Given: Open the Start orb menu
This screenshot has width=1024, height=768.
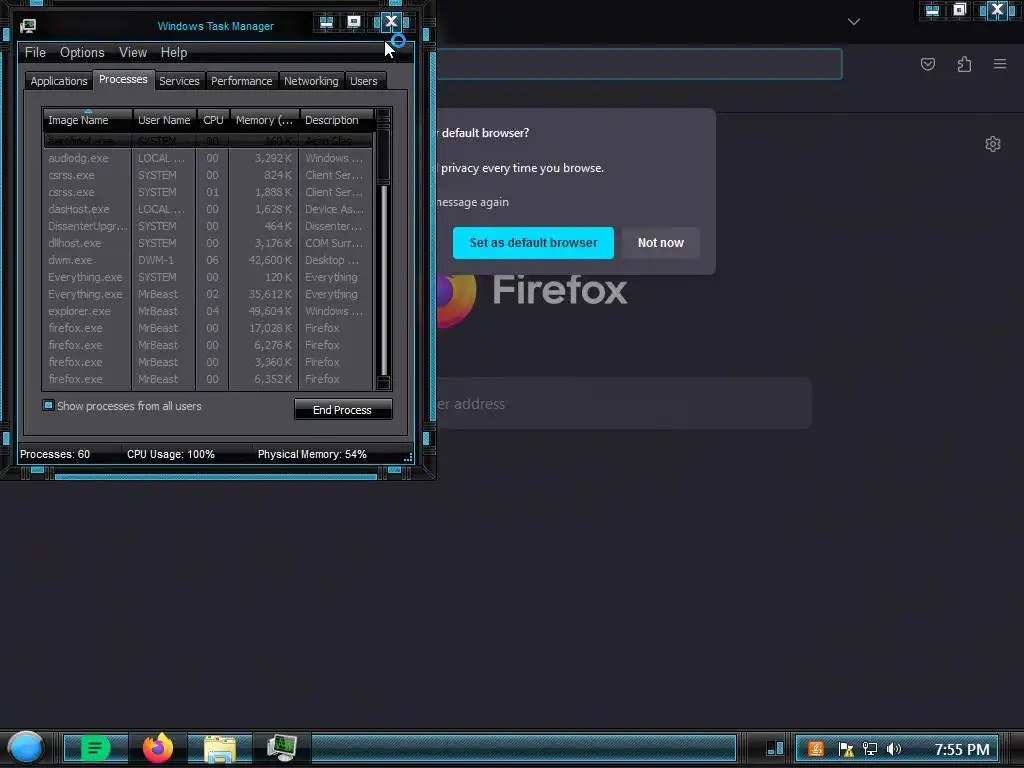Looking at the screenshot, I should (26, 748).
